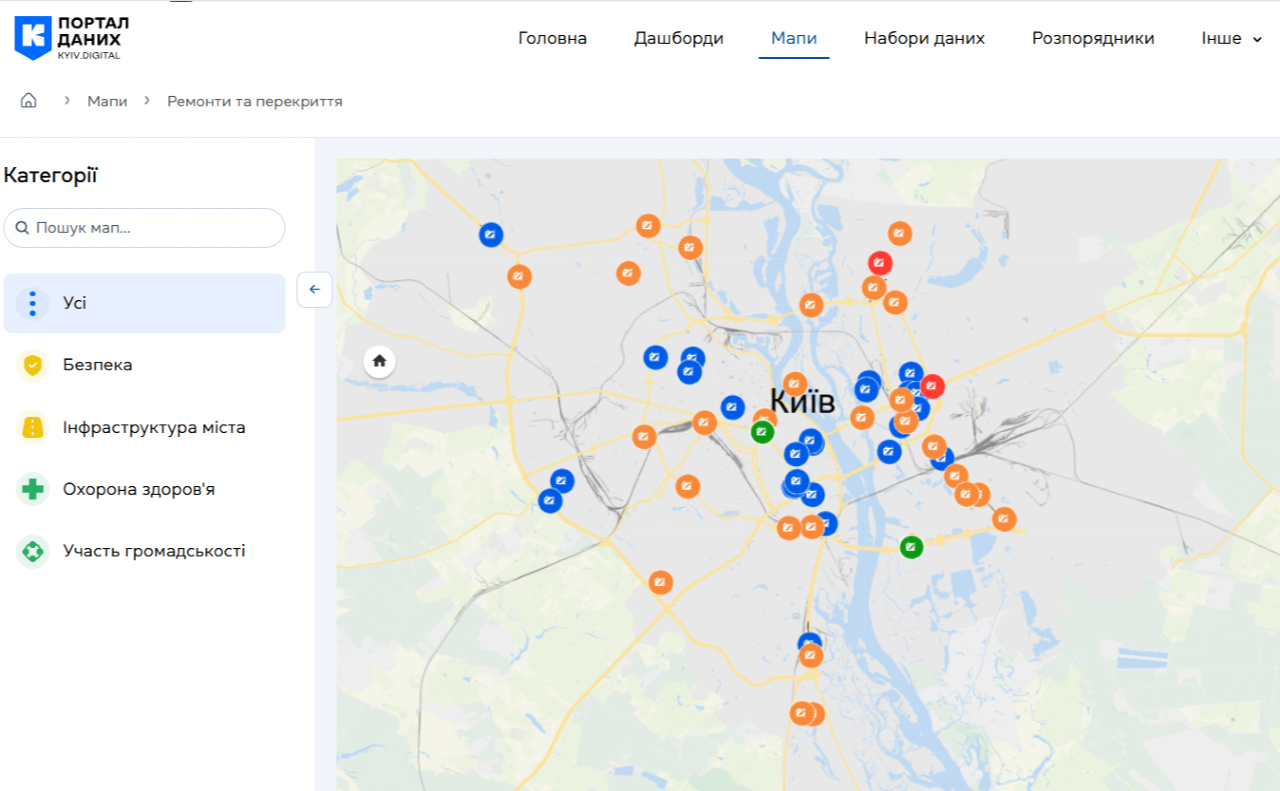Click the yellow shield Безпека icon
The height and width of the screenshot is (791, 1280).
click(x=33, y=365)
